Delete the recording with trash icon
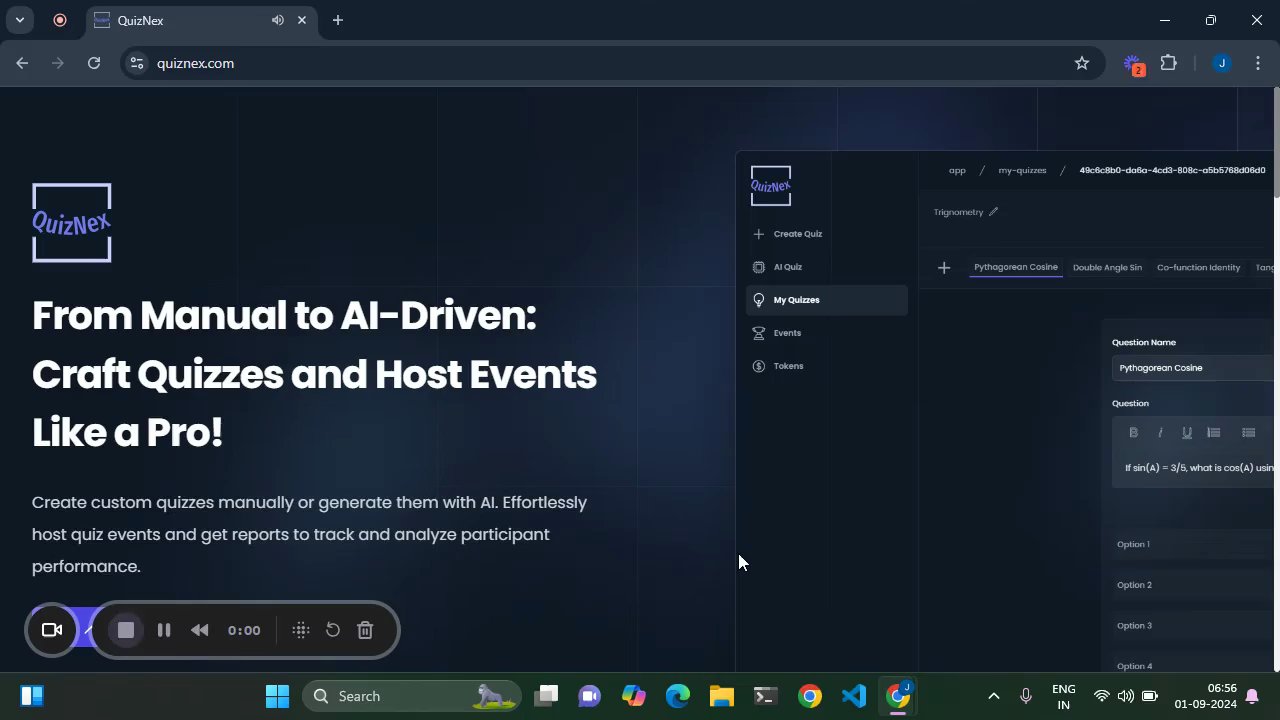 click(365, 630)
